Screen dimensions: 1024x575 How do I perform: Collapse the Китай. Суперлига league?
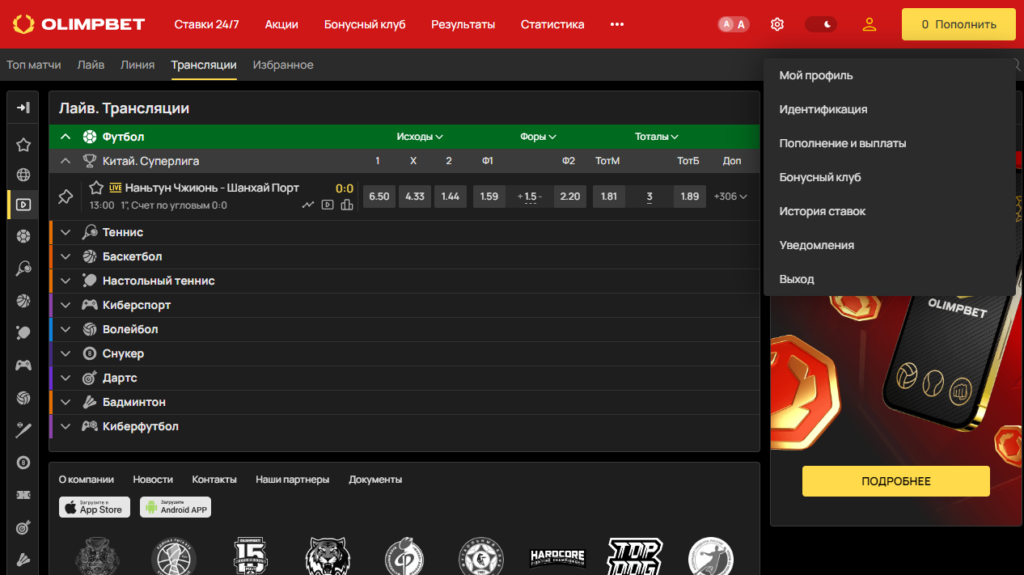(x=65, y=161)
